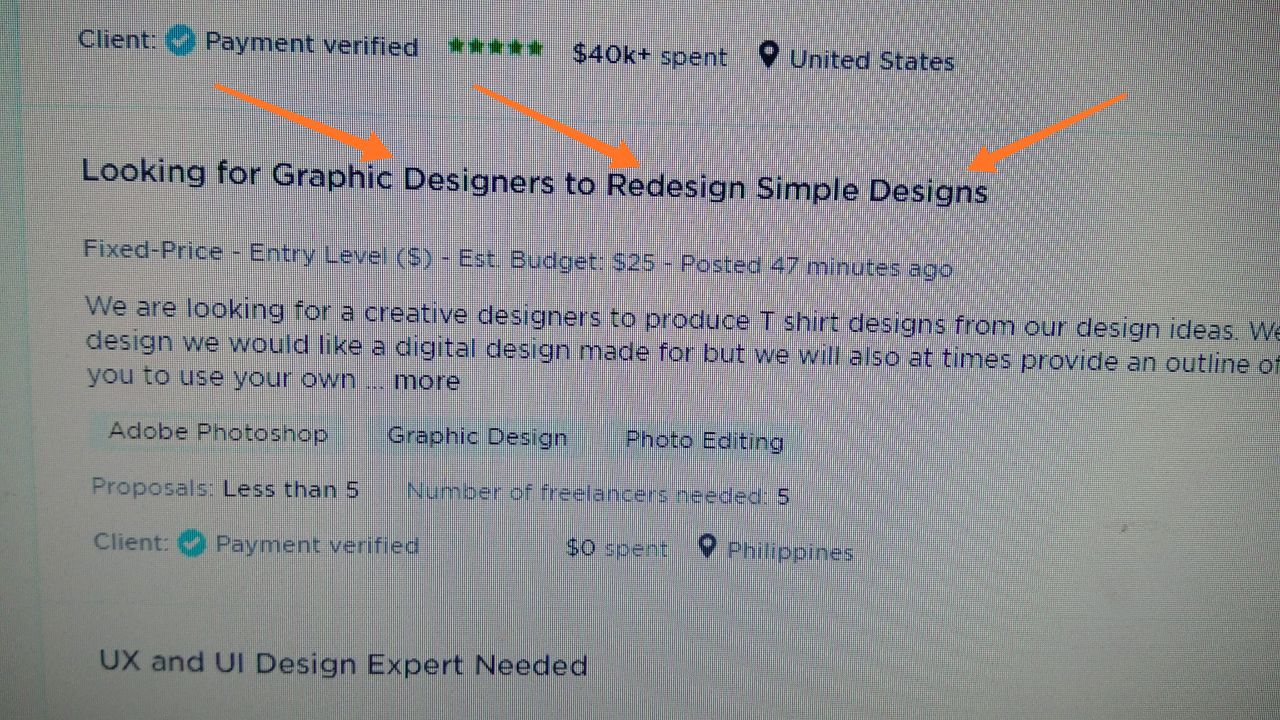Select the Adobe Photoshop skill tag

218,433
